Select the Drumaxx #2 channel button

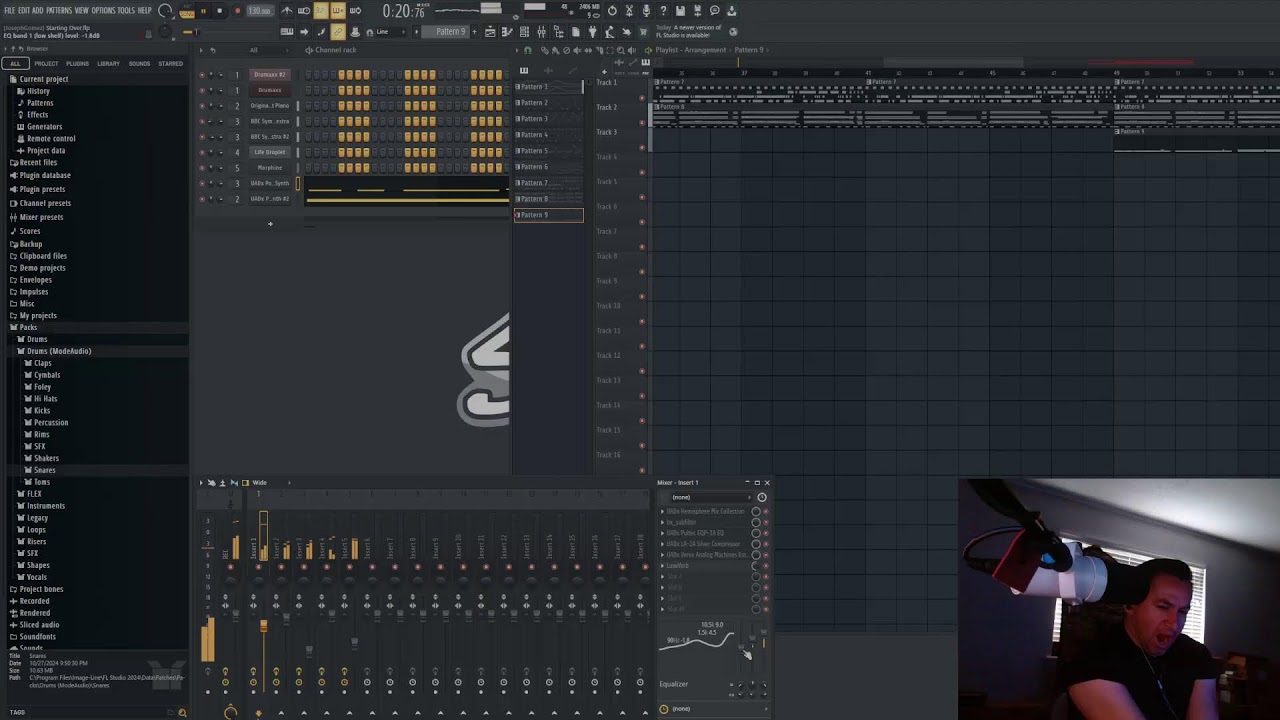(269, 74)
